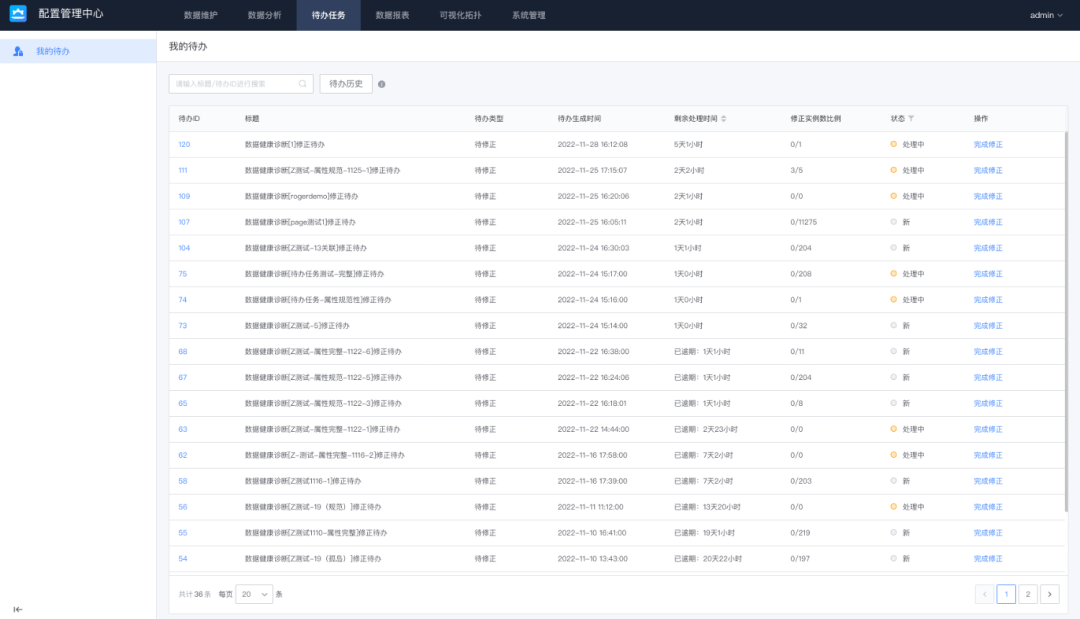This screenshot has height=619, width=1080.
Task: Open the 状态 column filter icon
Action: (x=911, y=118)
